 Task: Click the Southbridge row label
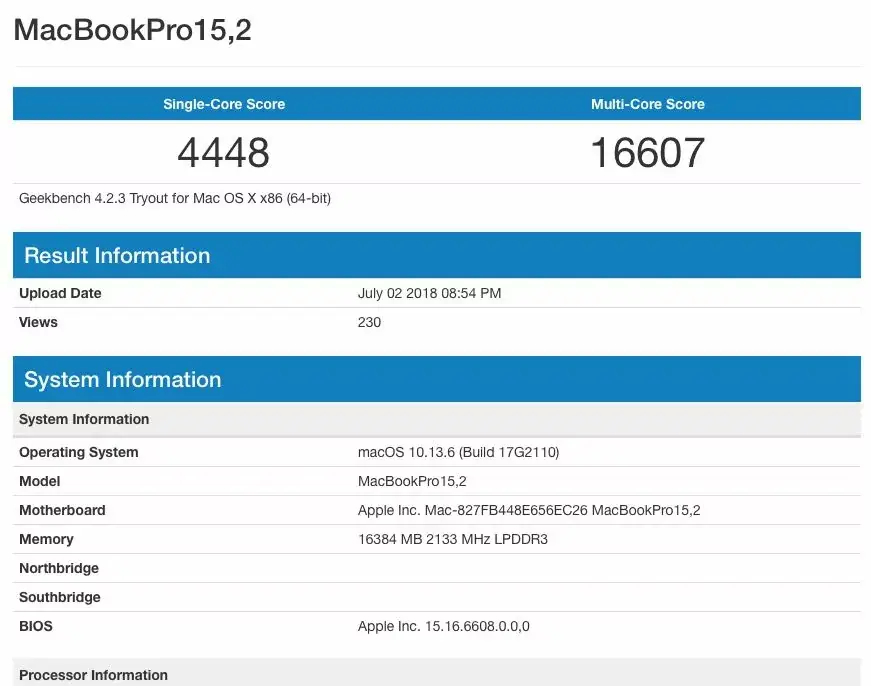59,597
